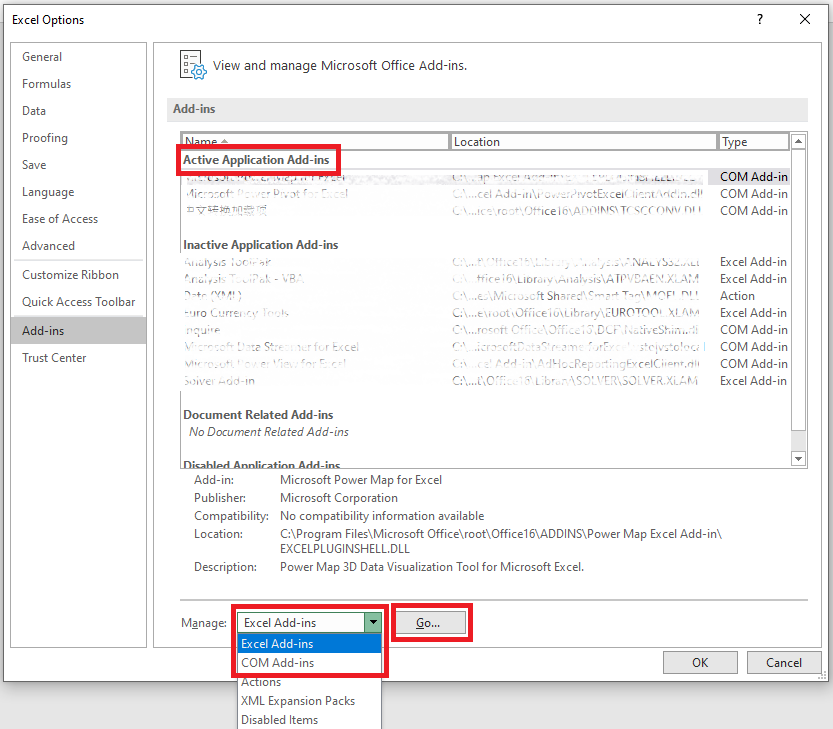Select the Euro Currency Tools row
Screen dimensions: 833x729
coord(484,313)
